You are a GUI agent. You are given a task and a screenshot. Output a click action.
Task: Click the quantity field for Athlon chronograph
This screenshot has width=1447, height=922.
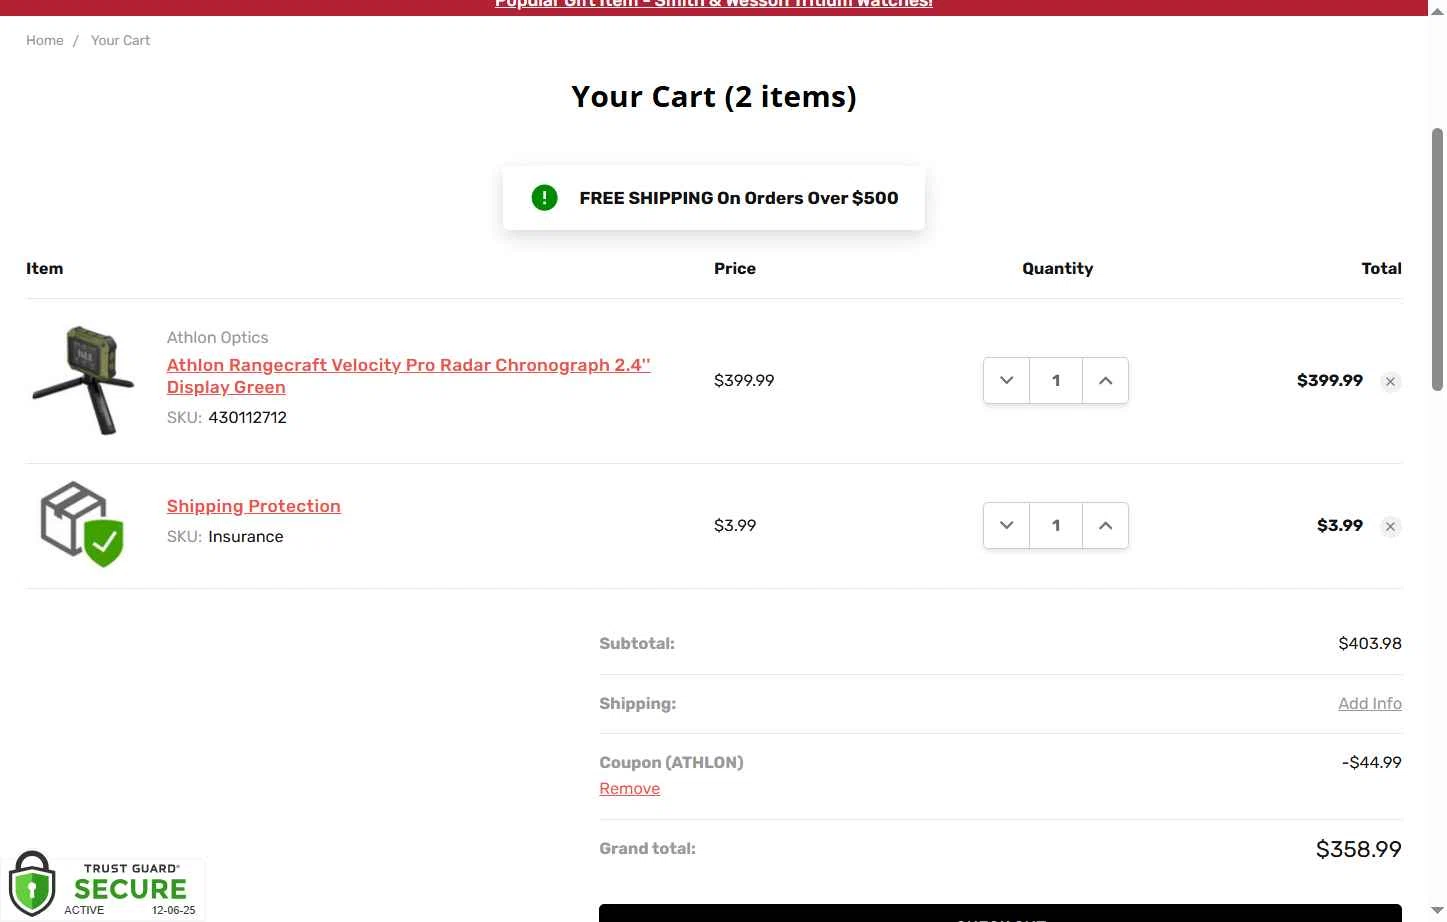pos(1056,380)
